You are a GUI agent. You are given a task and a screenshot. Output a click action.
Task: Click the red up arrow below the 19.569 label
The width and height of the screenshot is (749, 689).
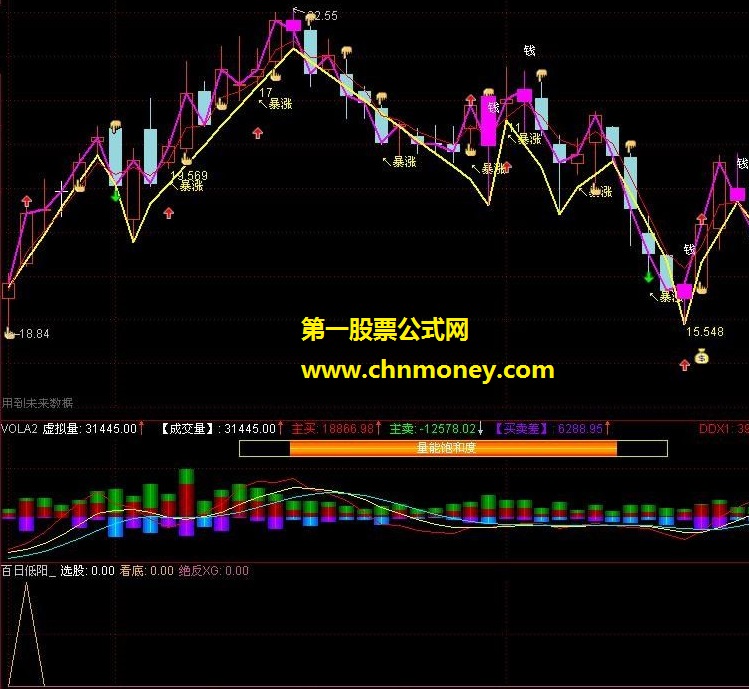coord(169,213)
